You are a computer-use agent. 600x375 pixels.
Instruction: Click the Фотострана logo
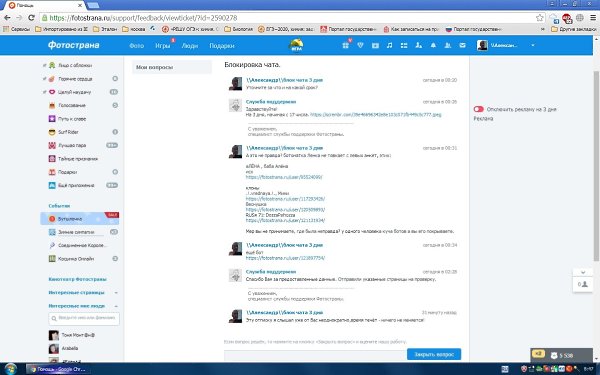73,45
